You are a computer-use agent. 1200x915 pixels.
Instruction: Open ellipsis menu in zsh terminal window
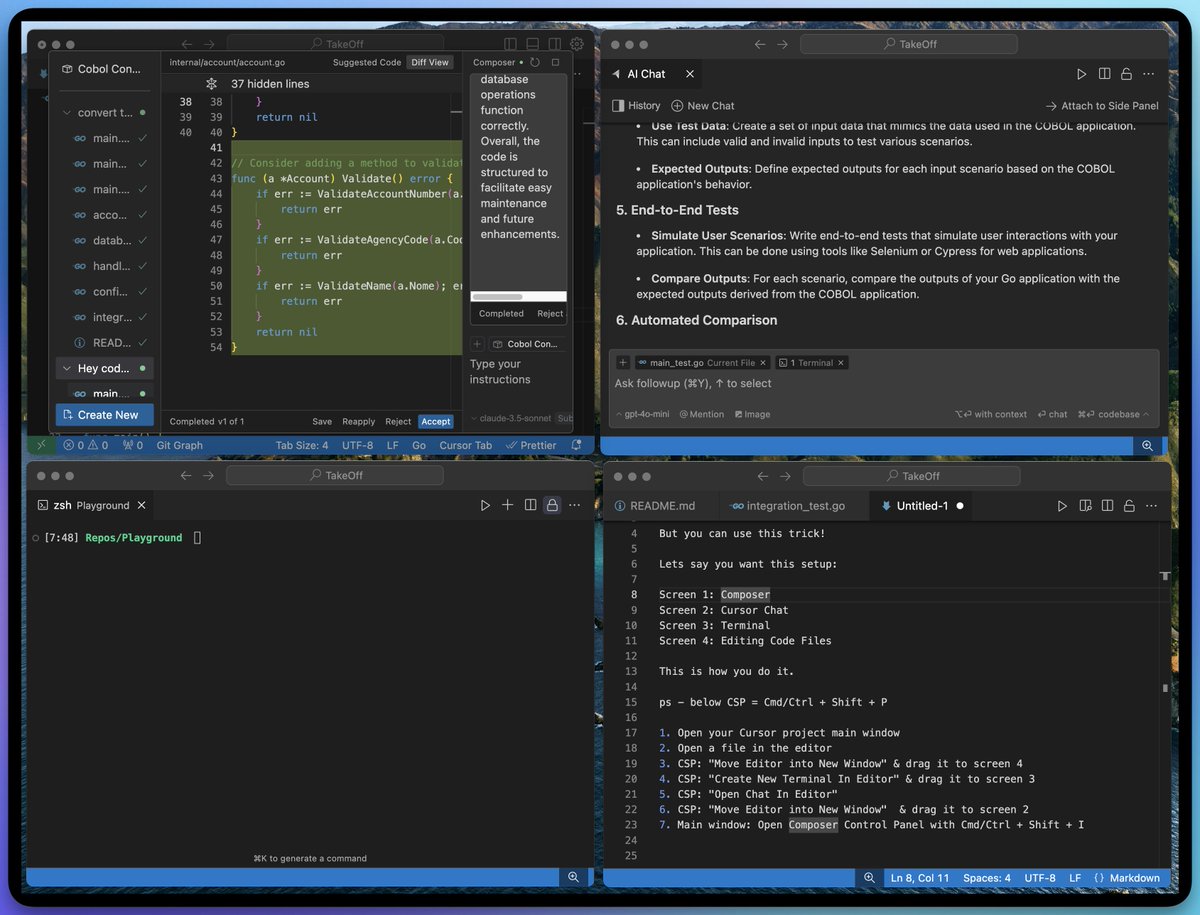coord(575,506)
